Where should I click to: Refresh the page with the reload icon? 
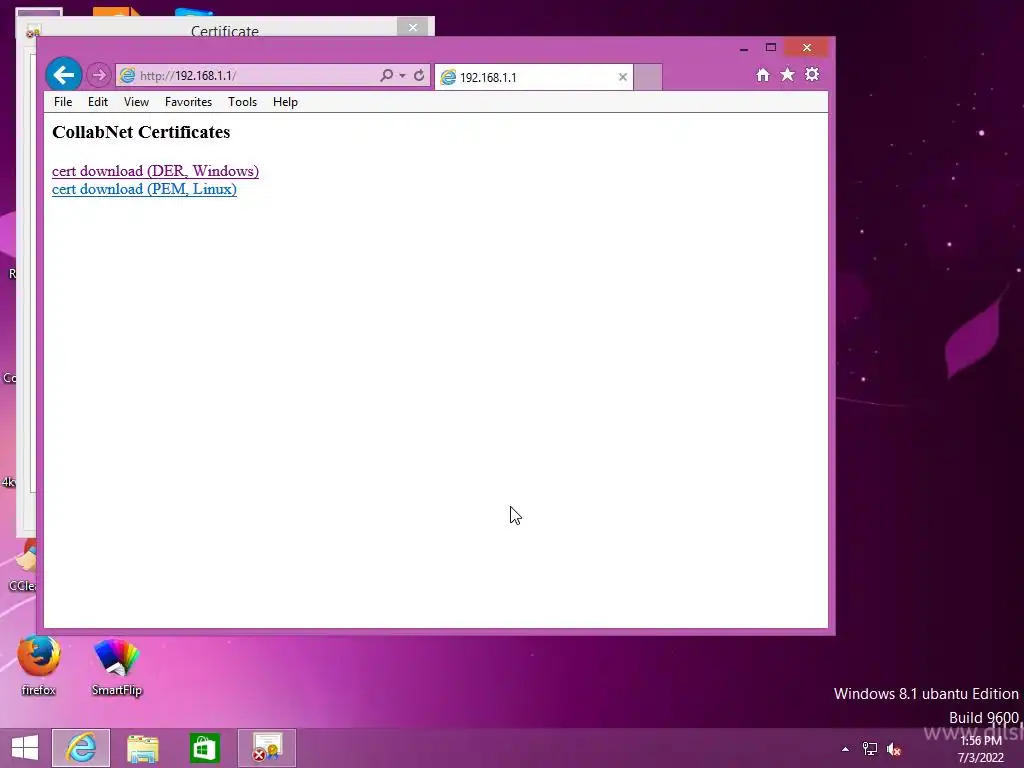pos(419,75)
